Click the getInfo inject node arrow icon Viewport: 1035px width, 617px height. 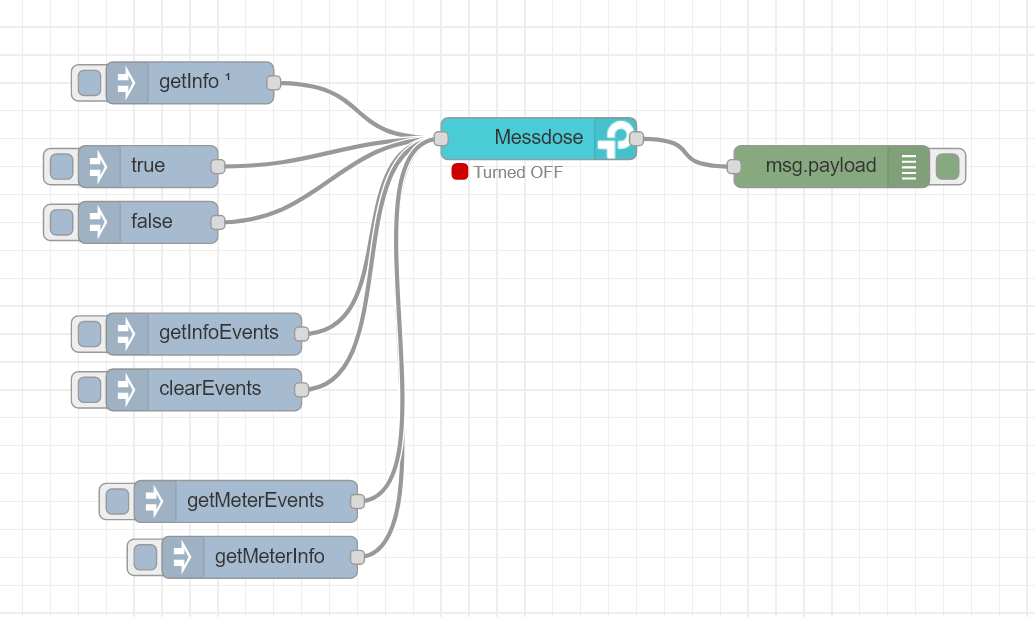point(127,83)
